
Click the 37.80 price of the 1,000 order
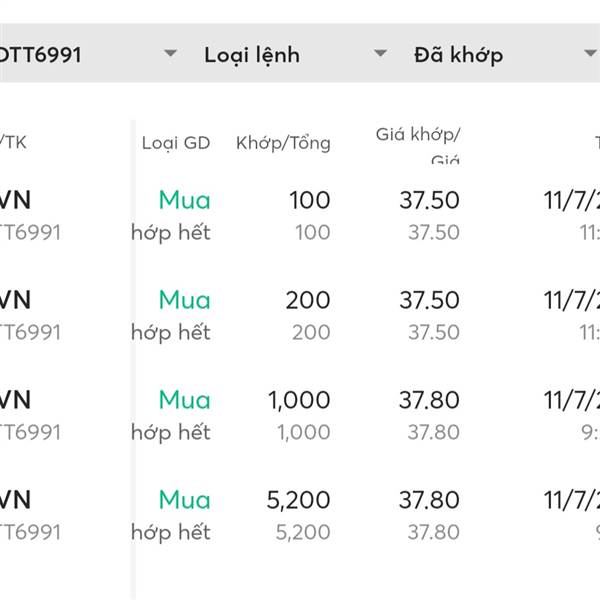coord(429,400)
